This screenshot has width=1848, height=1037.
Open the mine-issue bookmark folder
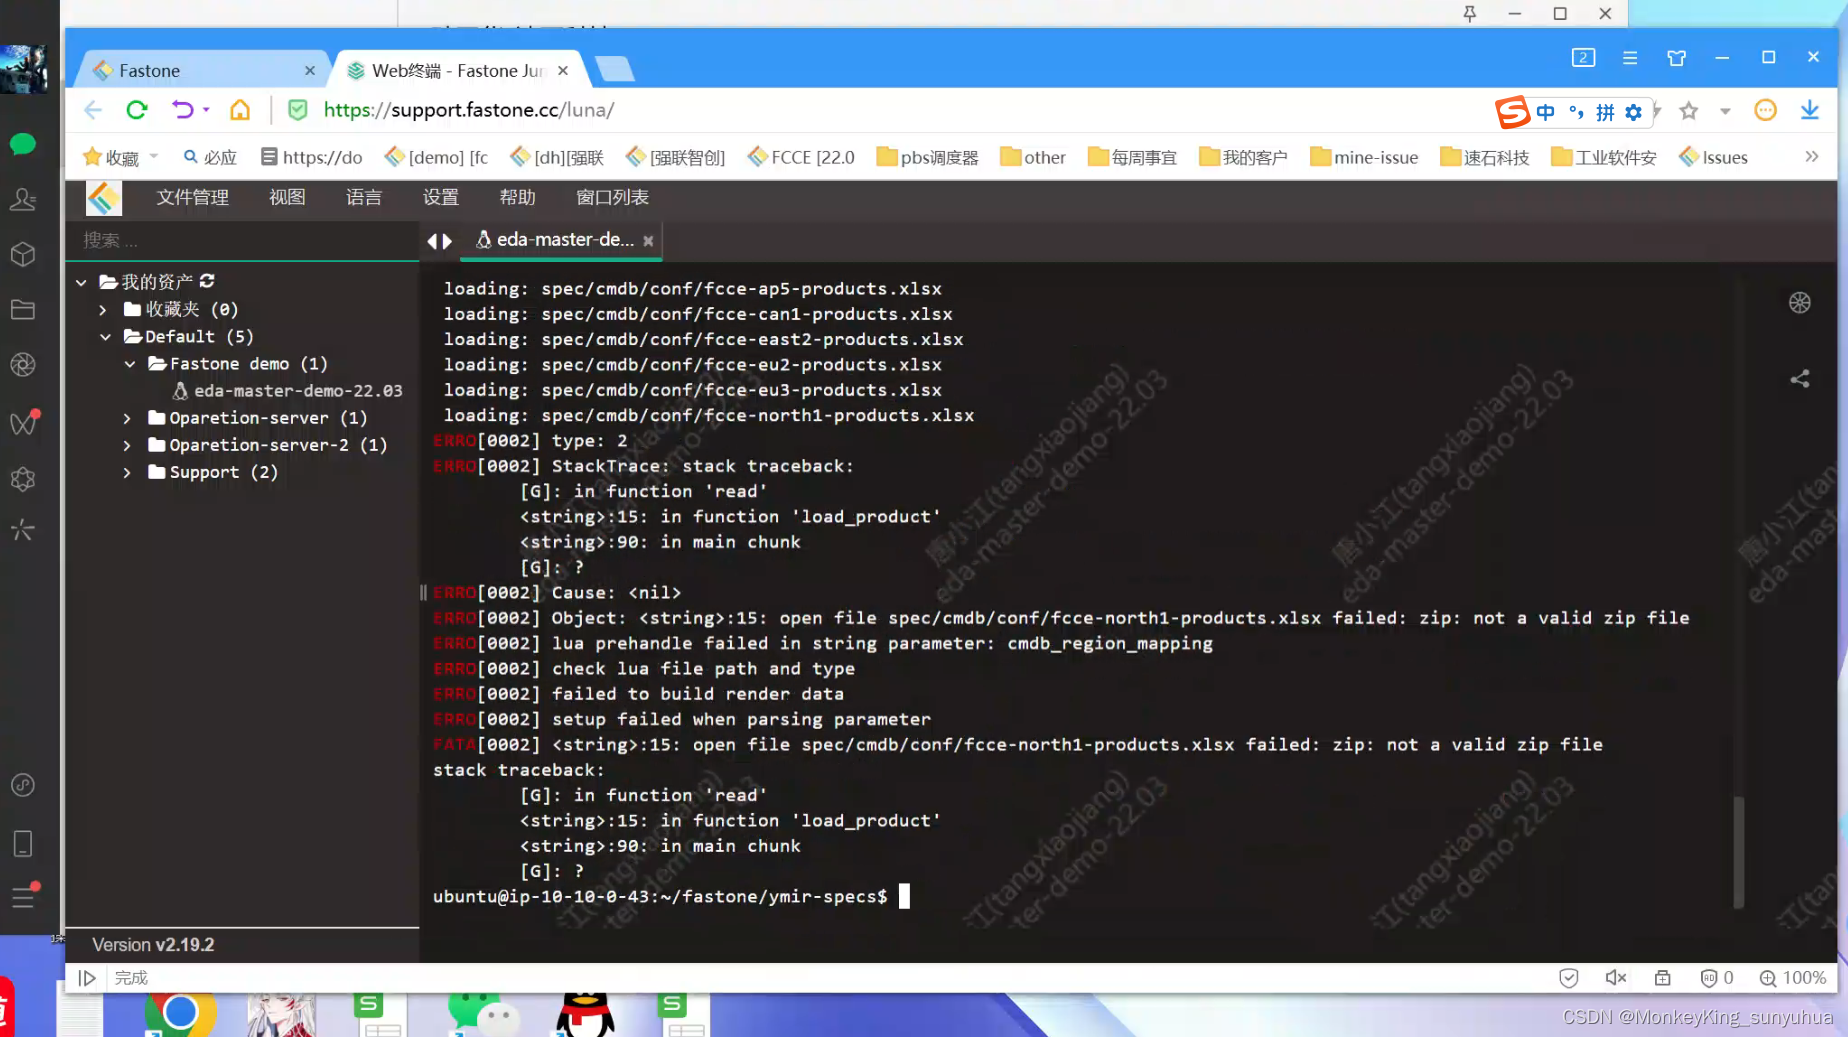tap(1364, 157)
